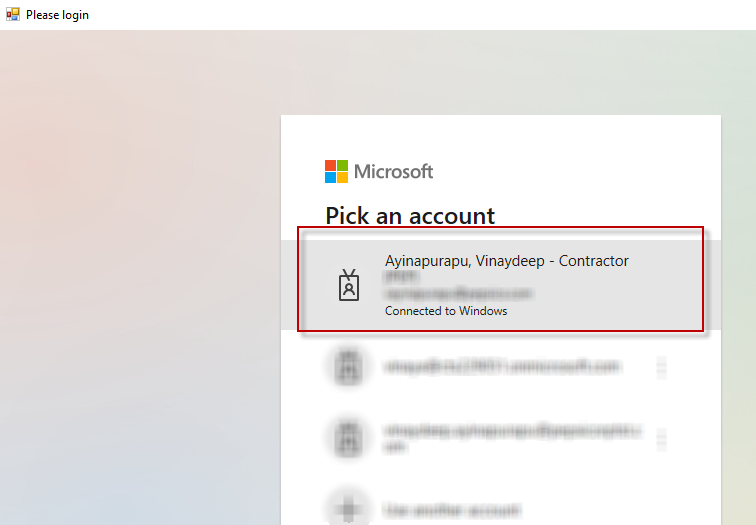This screenshot has width=756, height=525.
Task: Click the Pick an account heading
Action: [x=410, y=216]
